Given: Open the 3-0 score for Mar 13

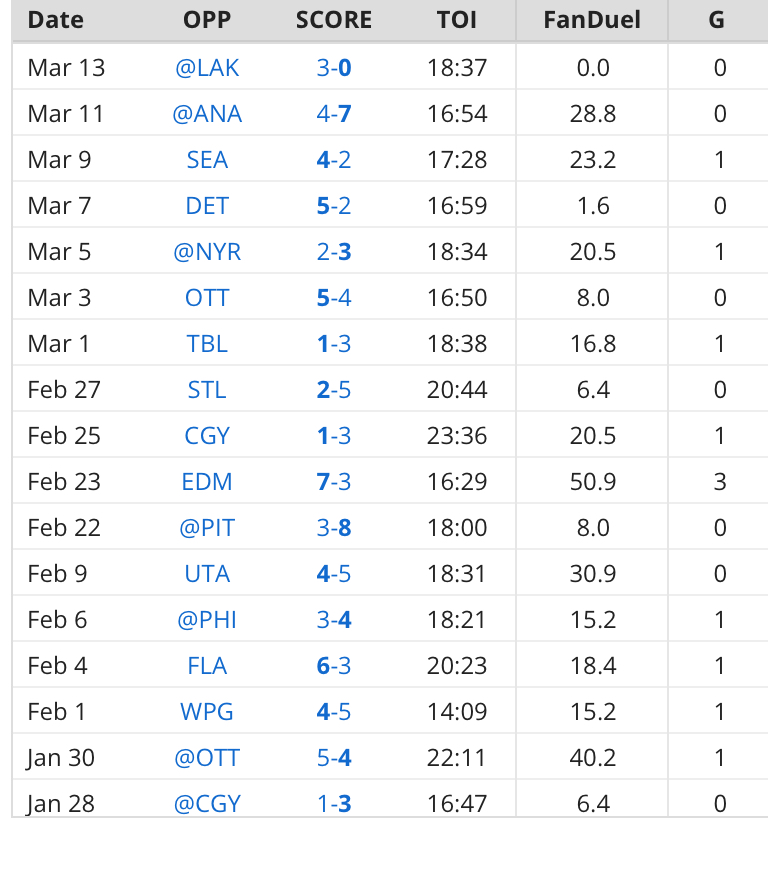Looking at the screenshot, I should 334,68.
